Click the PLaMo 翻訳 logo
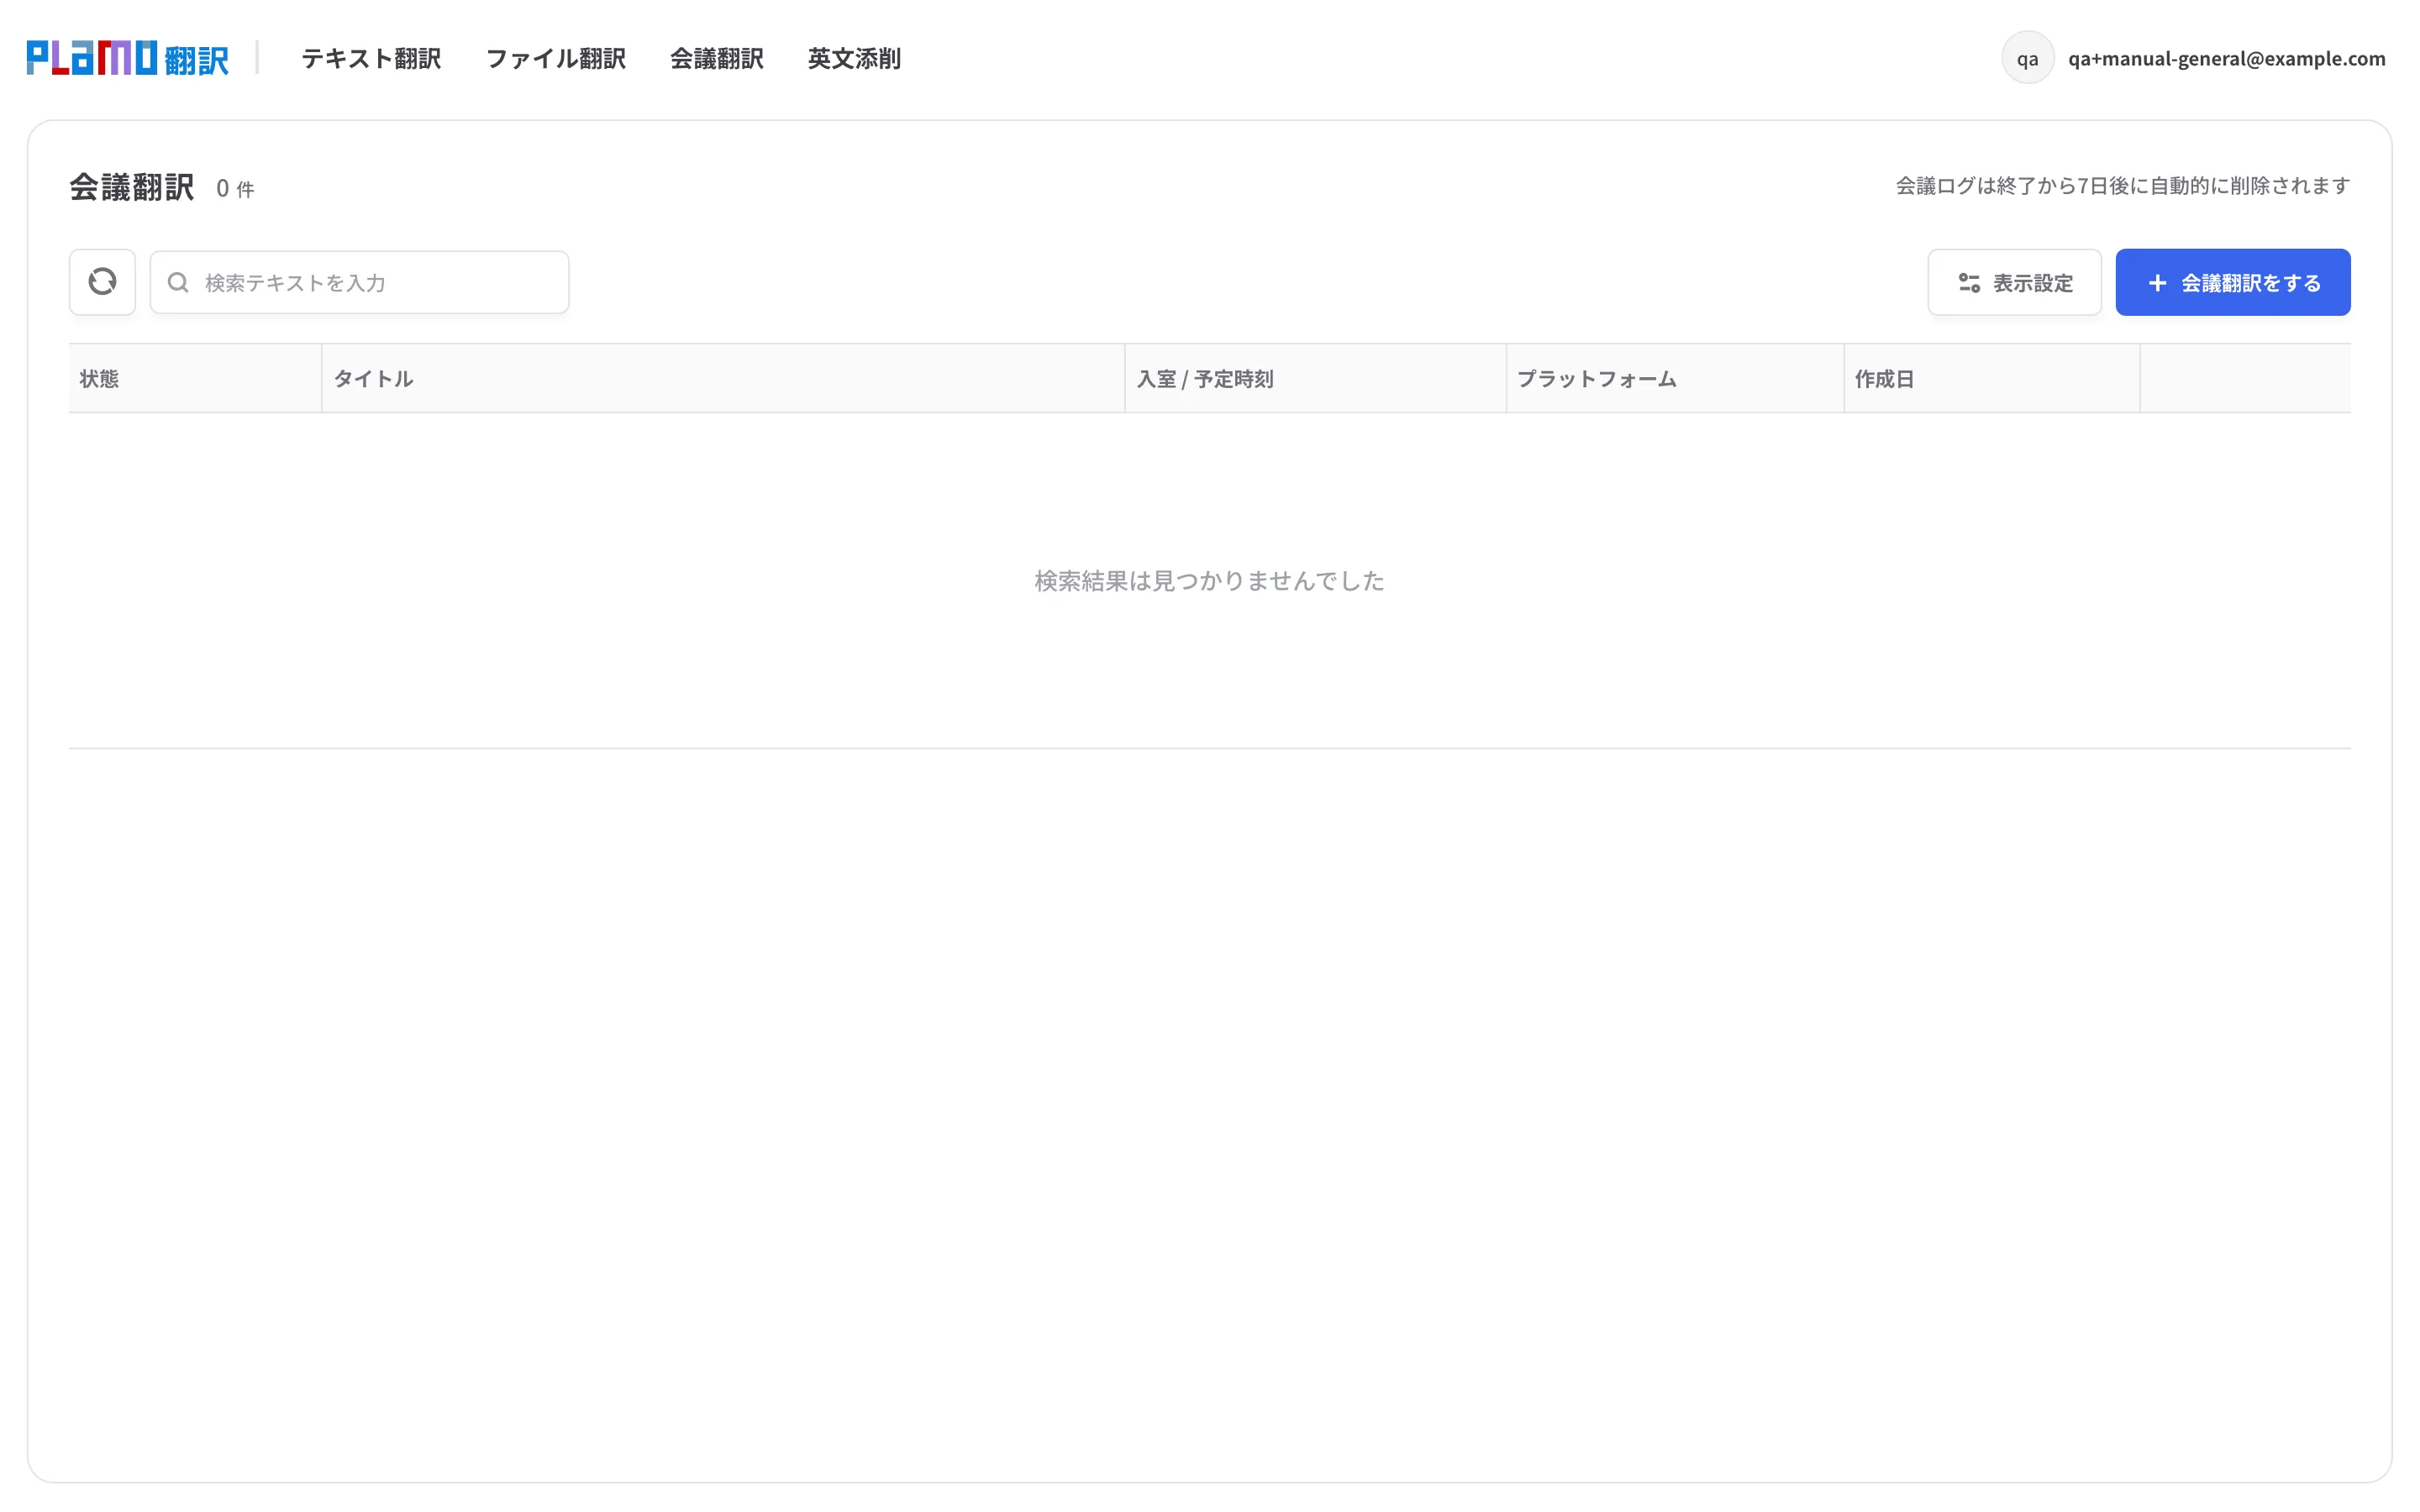Viewport: 2420px width, 1512px height. (x=127, y=58)
